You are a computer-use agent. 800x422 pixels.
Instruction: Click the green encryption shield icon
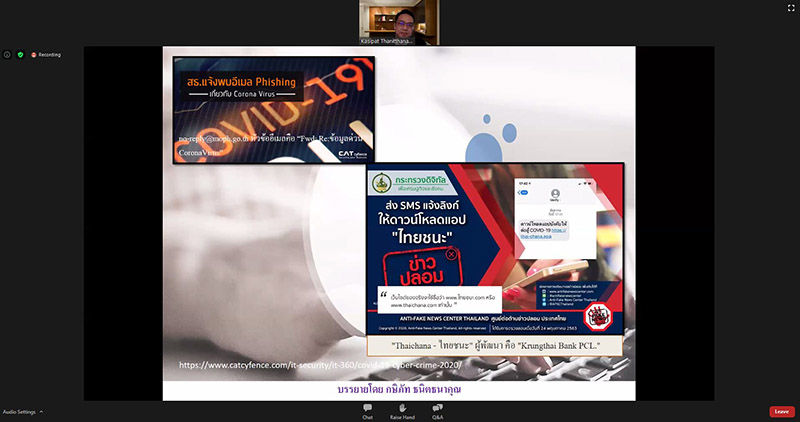pyautogui.click(x=20, y=54)
